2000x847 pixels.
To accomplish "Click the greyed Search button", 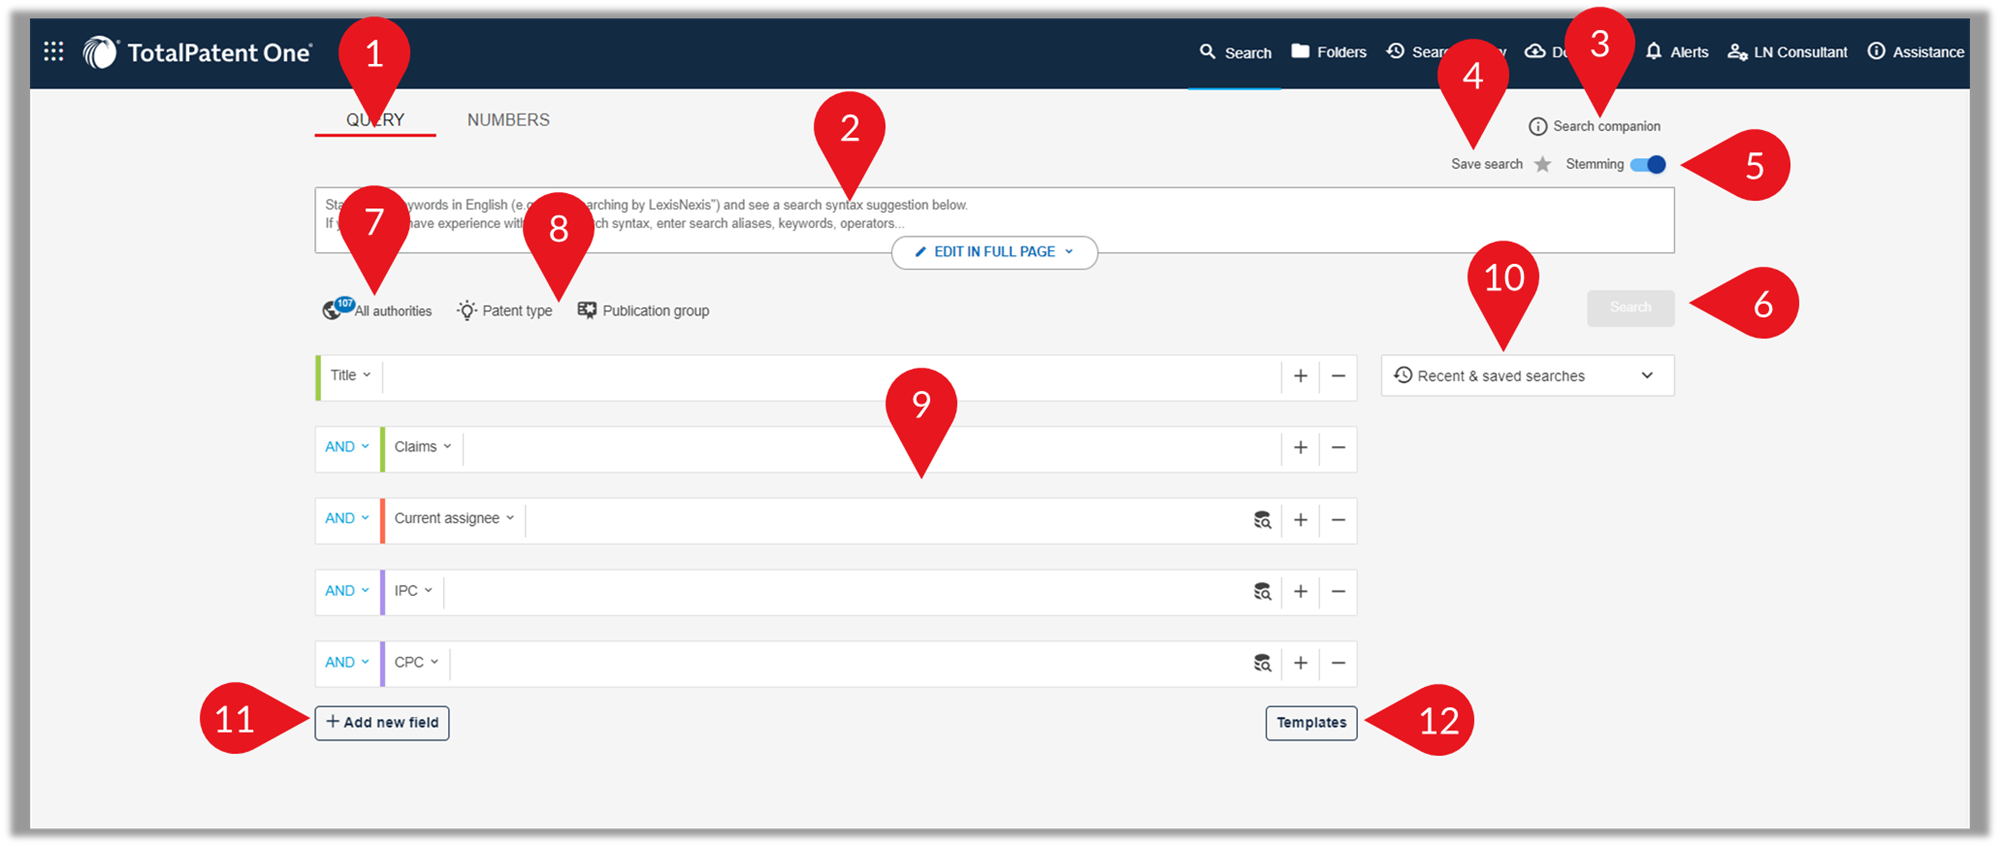I will pyautogui.click(x=1630, y=307).
